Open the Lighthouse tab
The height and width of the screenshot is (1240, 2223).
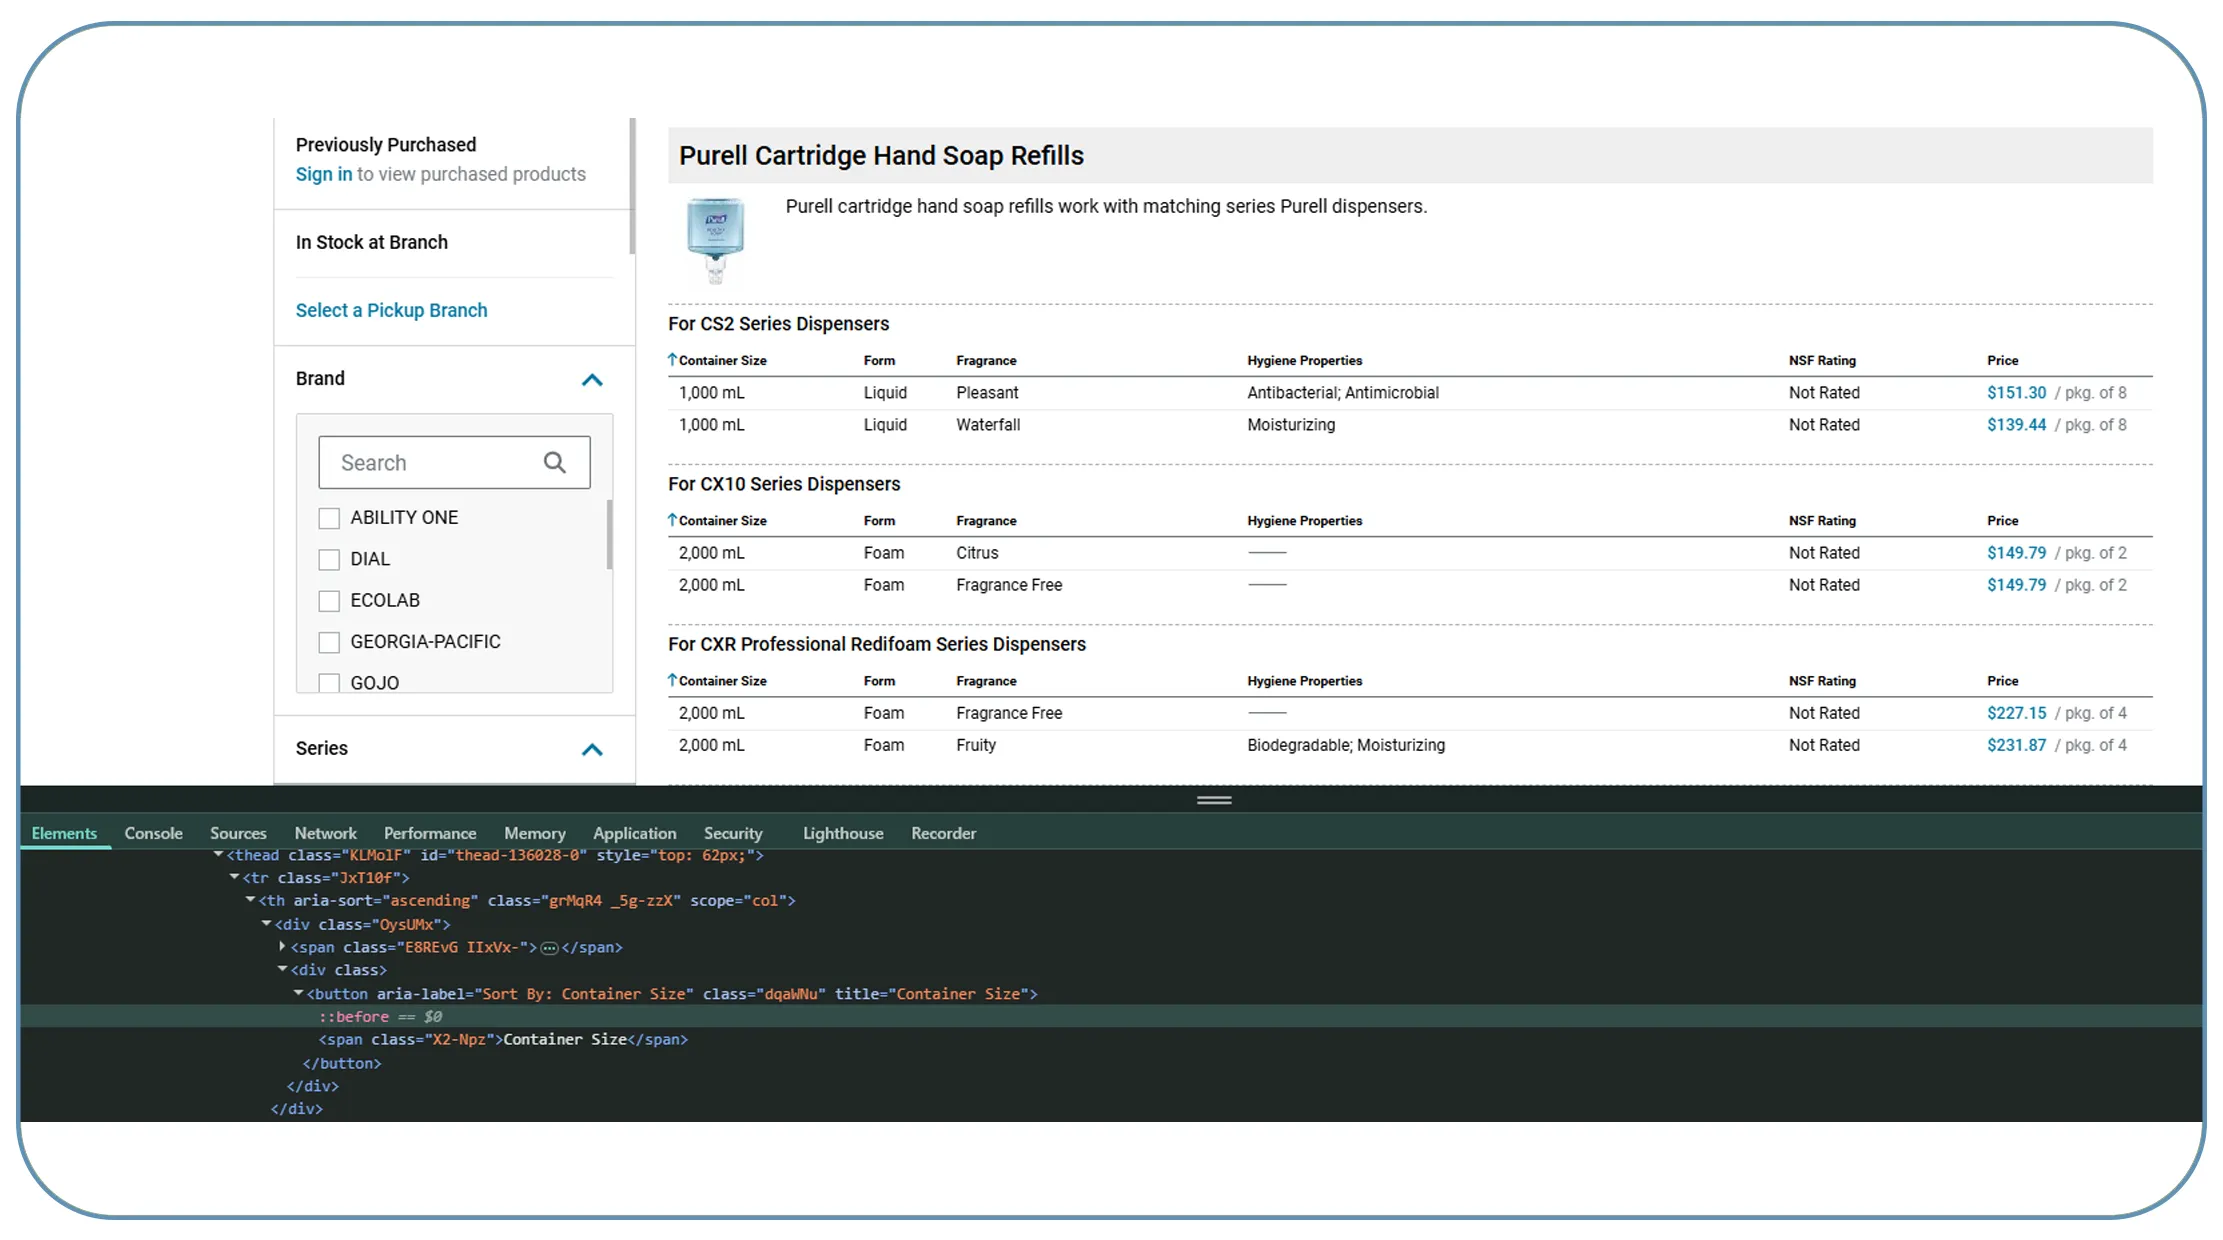coord(843,833)
